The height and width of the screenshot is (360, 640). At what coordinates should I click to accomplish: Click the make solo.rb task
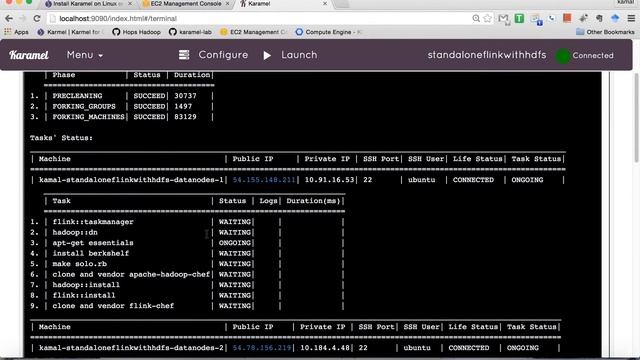point(80,264)
